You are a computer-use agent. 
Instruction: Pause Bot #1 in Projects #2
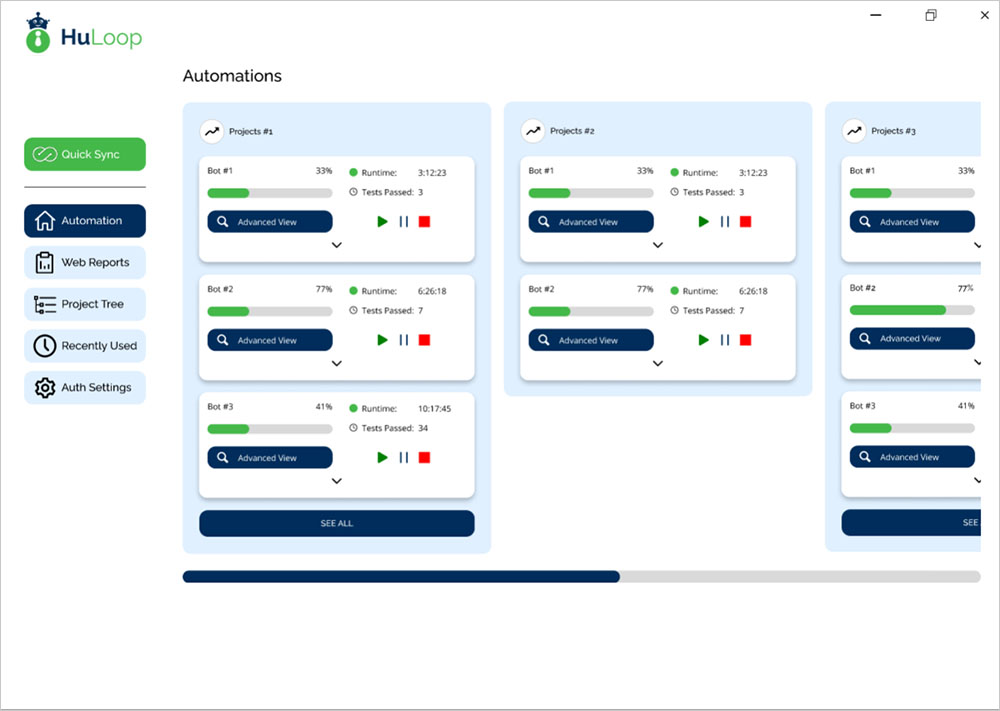click(x=724, y=221)
